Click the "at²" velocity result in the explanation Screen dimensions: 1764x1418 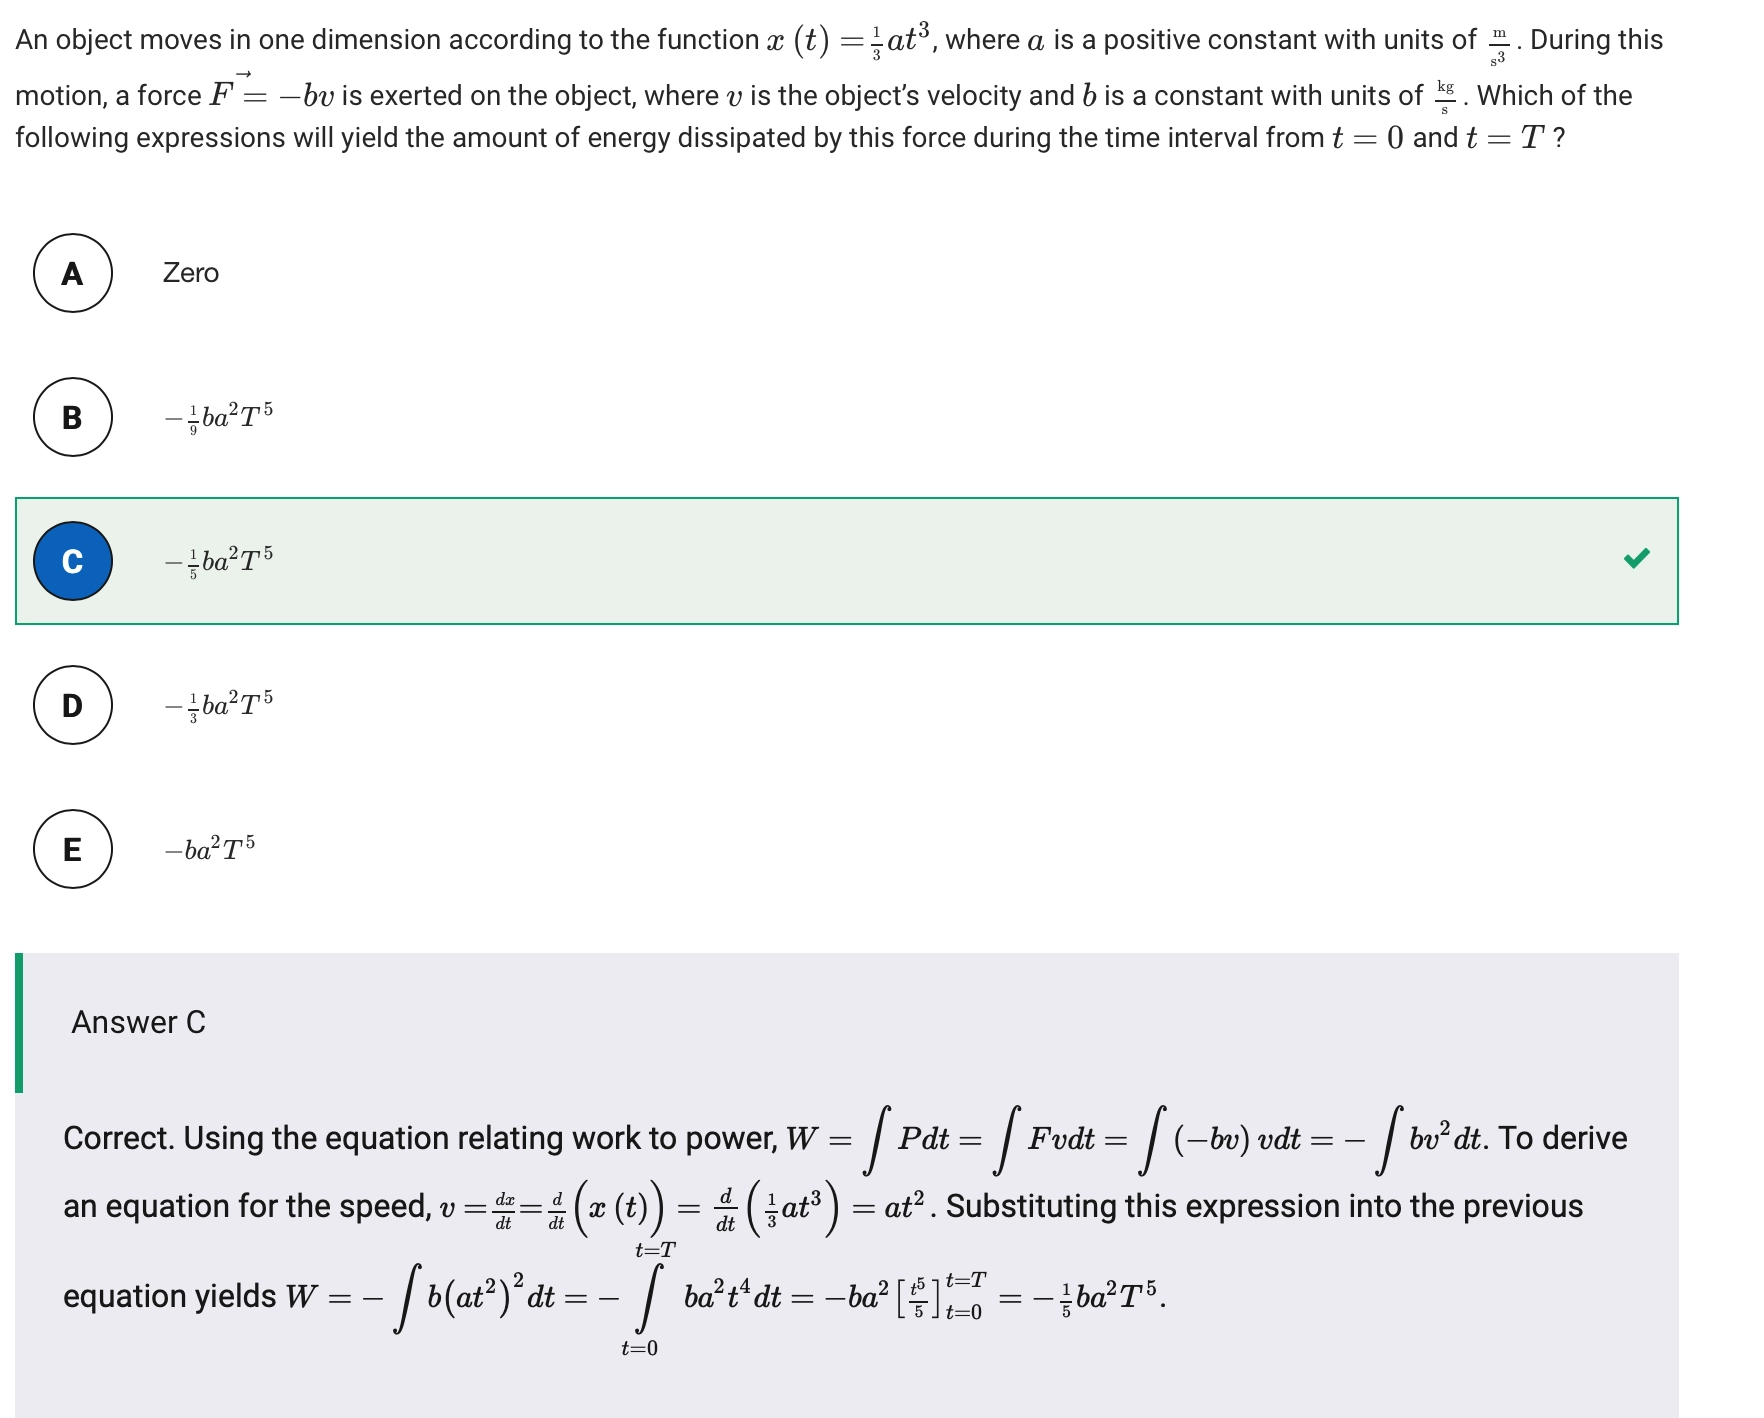pyautogui.click(x=904, y=1206)
